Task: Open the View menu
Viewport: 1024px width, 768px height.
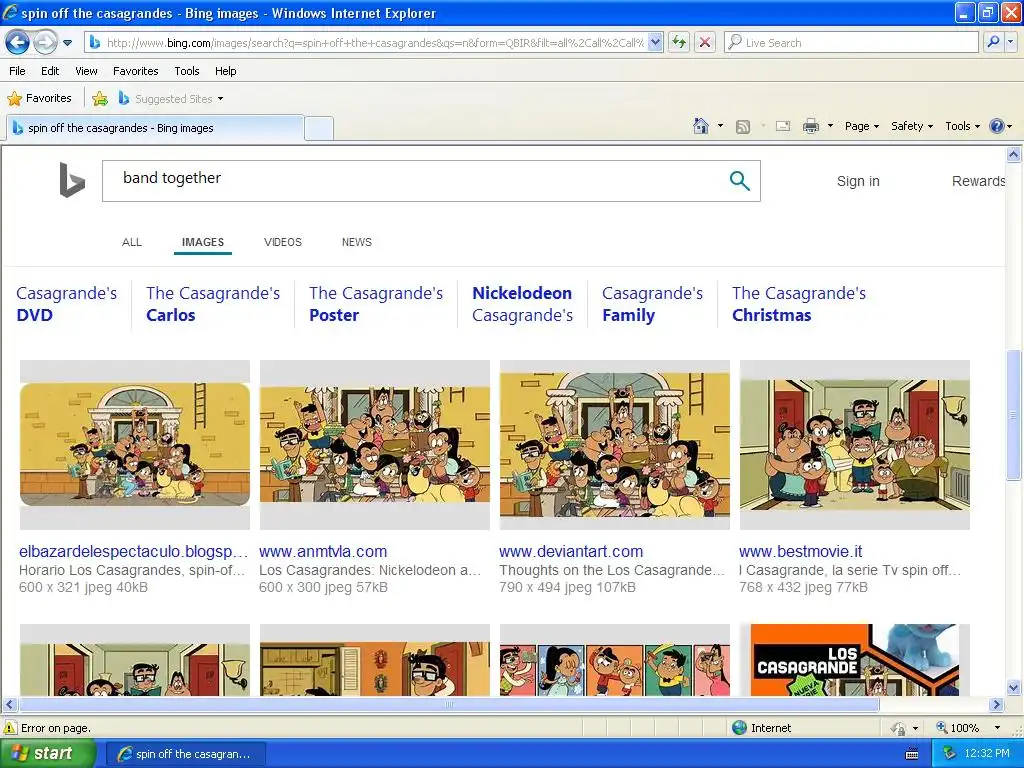Action: tap(86, 71)
